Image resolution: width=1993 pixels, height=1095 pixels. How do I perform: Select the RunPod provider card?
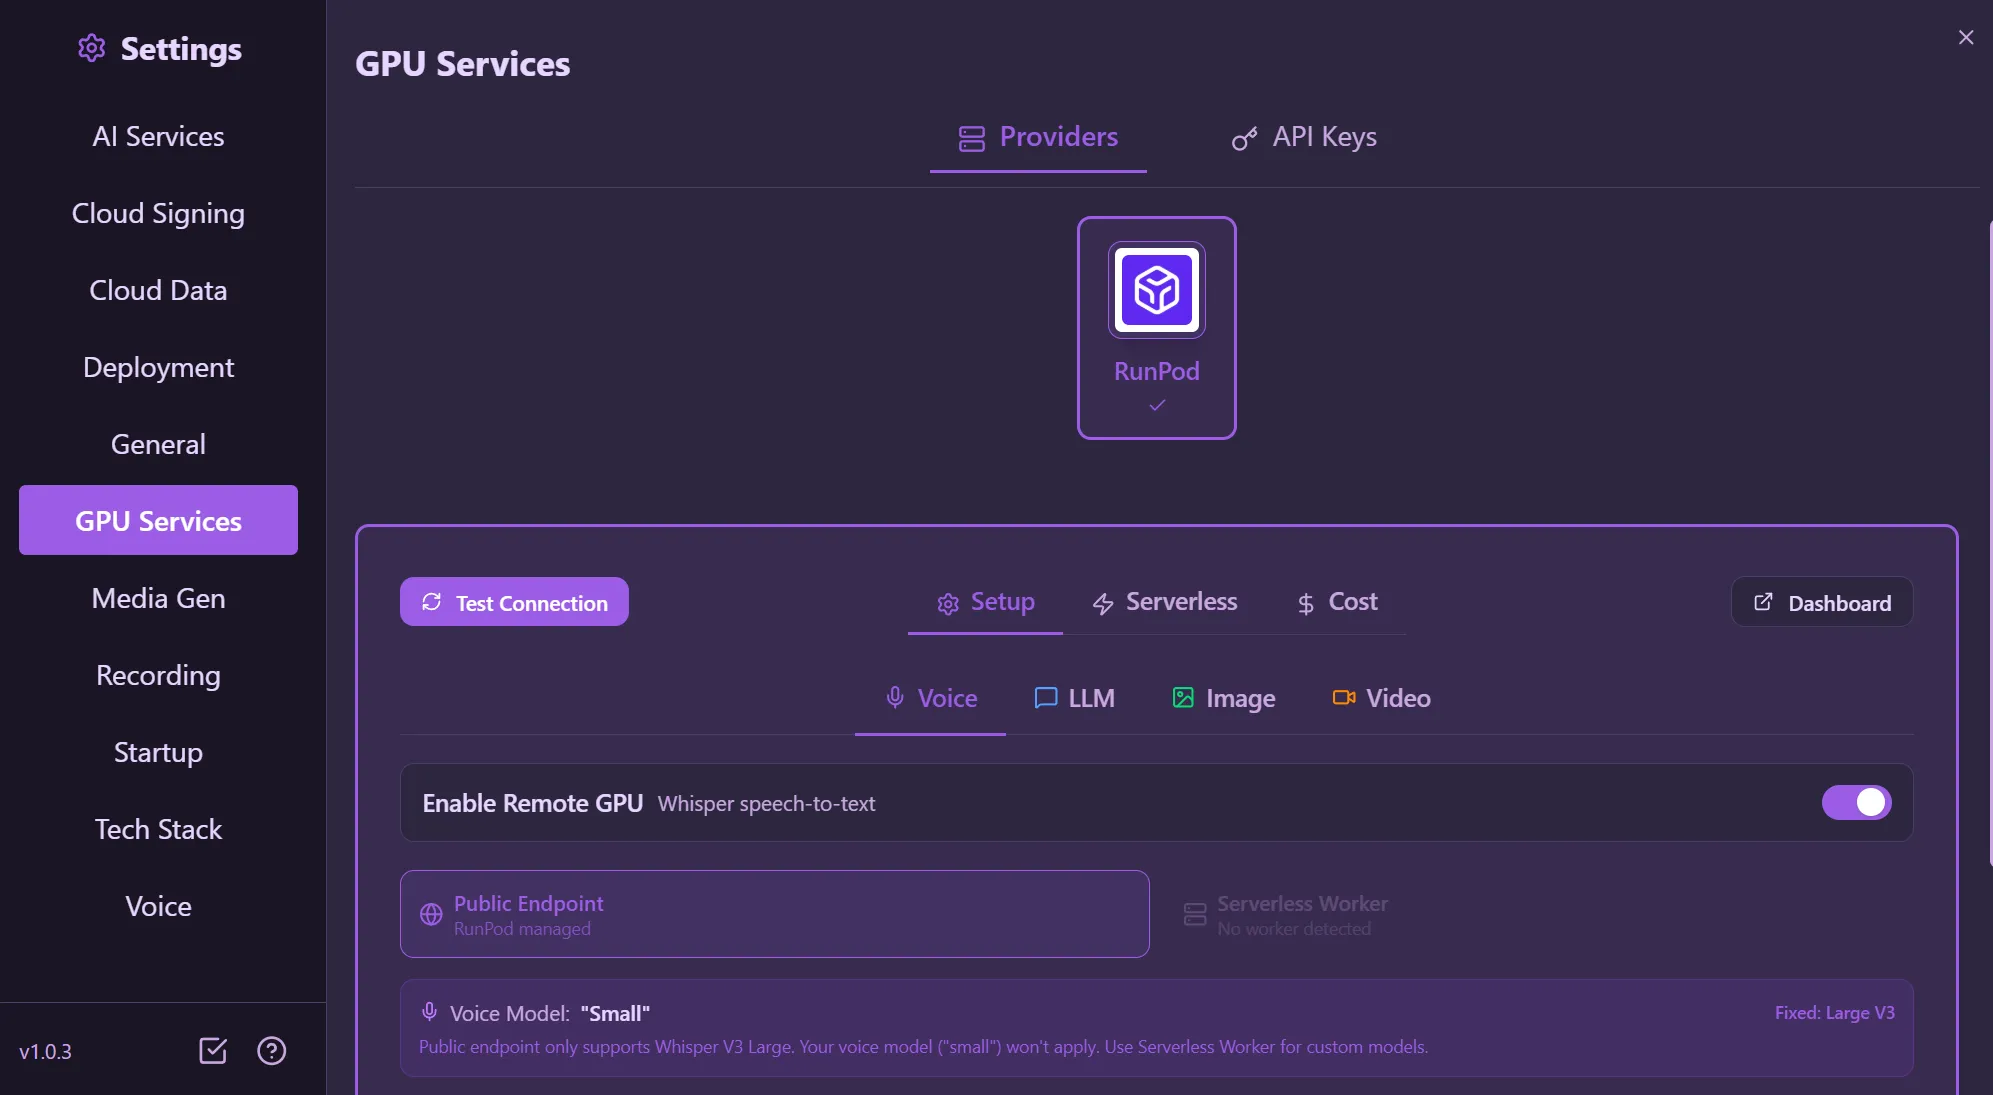(x=1156, y=328)
